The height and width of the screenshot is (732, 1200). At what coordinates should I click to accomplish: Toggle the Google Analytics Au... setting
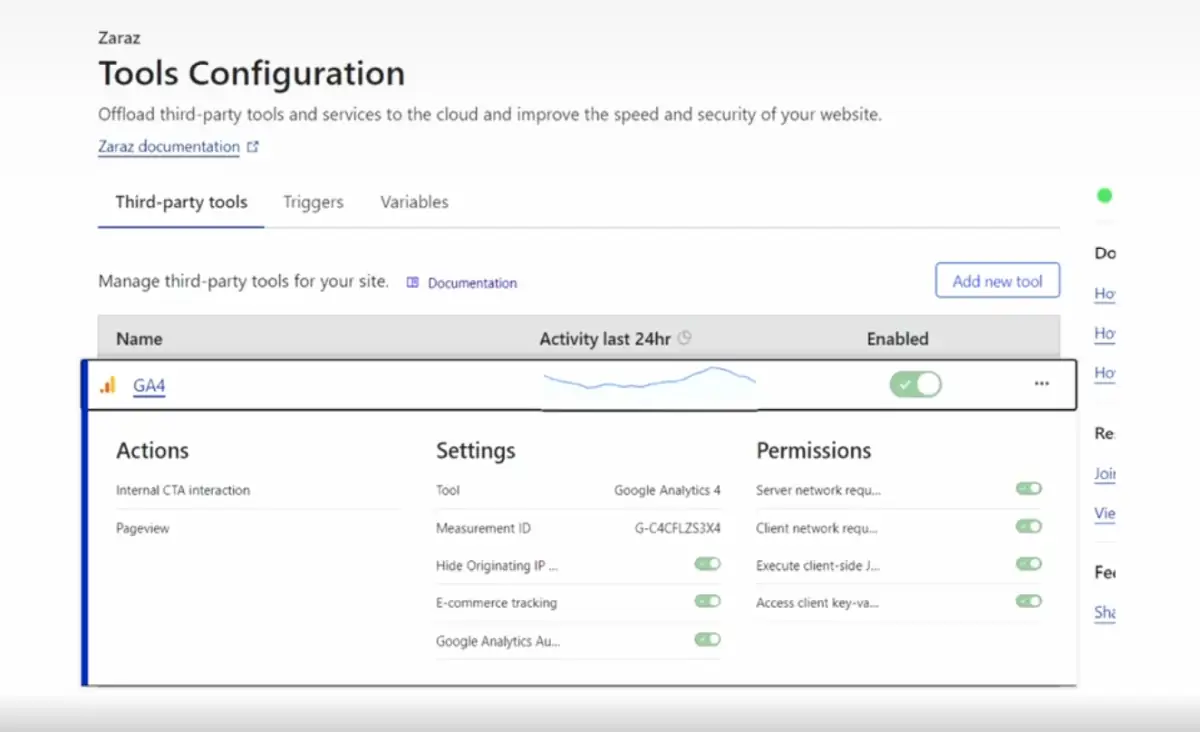(707, 640)
